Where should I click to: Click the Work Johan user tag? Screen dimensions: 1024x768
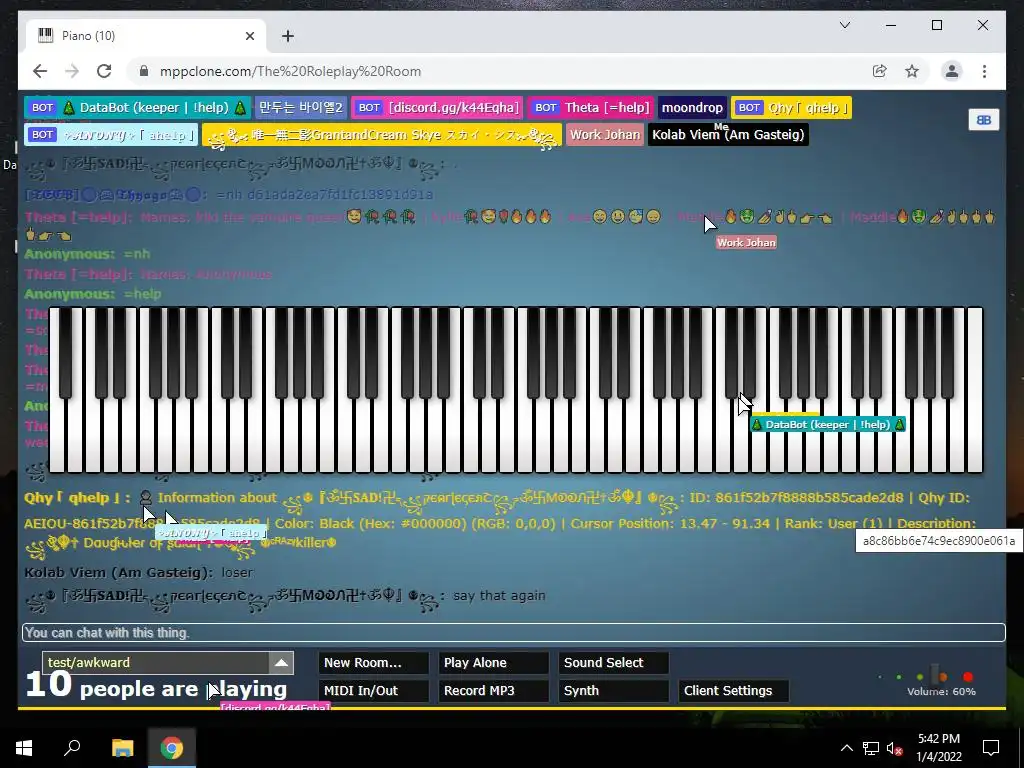pyautogui.click(x=605, y=135)
